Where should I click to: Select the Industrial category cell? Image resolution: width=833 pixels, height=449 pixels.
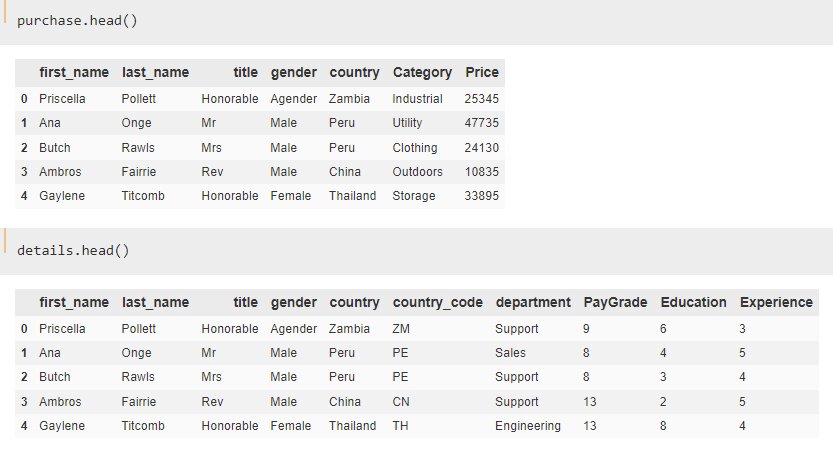[417, 99]
